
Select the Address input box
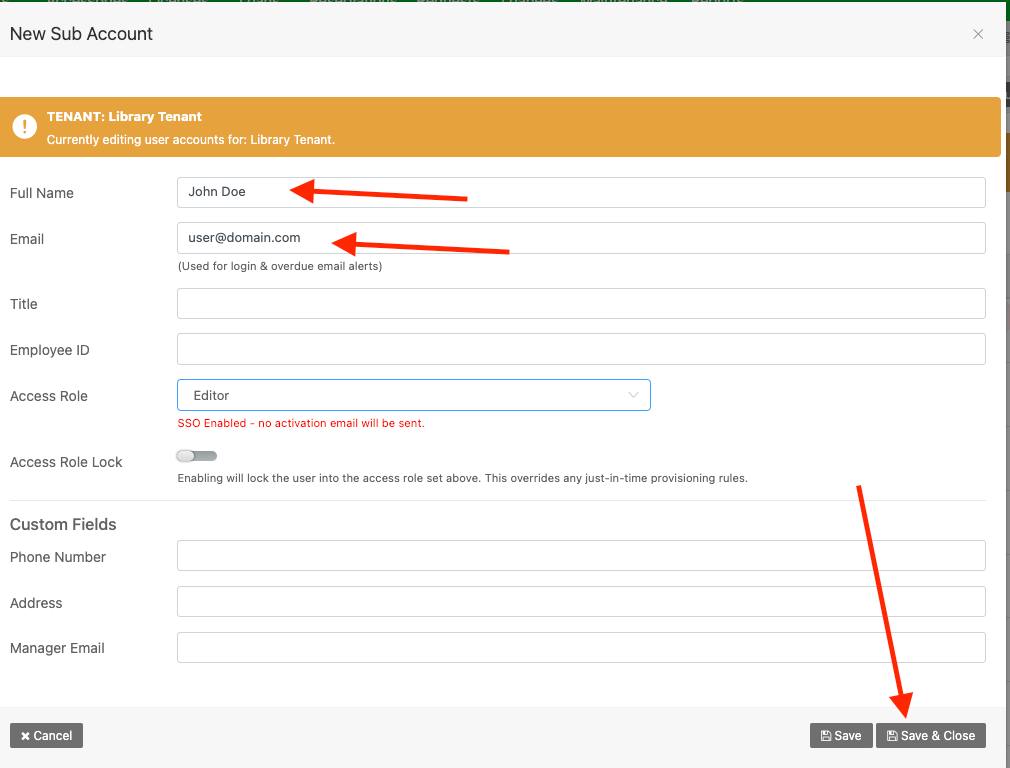pyautogui.click(x=580, y=602)
